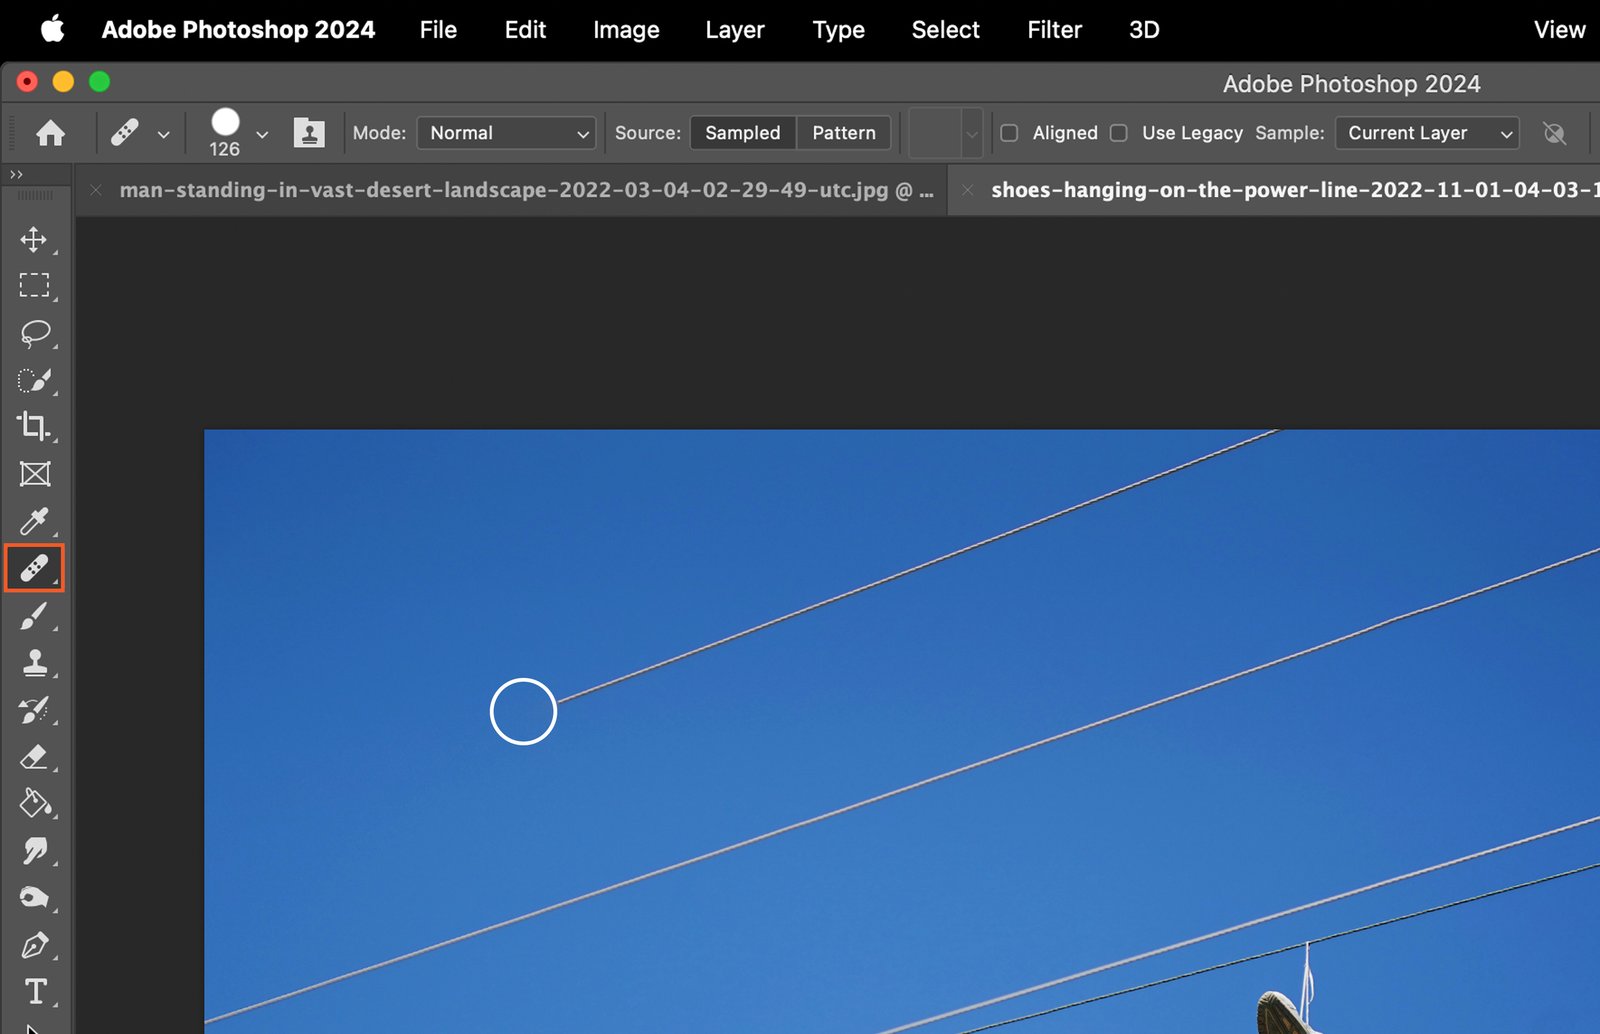This screenshot has width=1600, height=1034.
Task: Click the Home icon in options bar
Action: (50, 133)
